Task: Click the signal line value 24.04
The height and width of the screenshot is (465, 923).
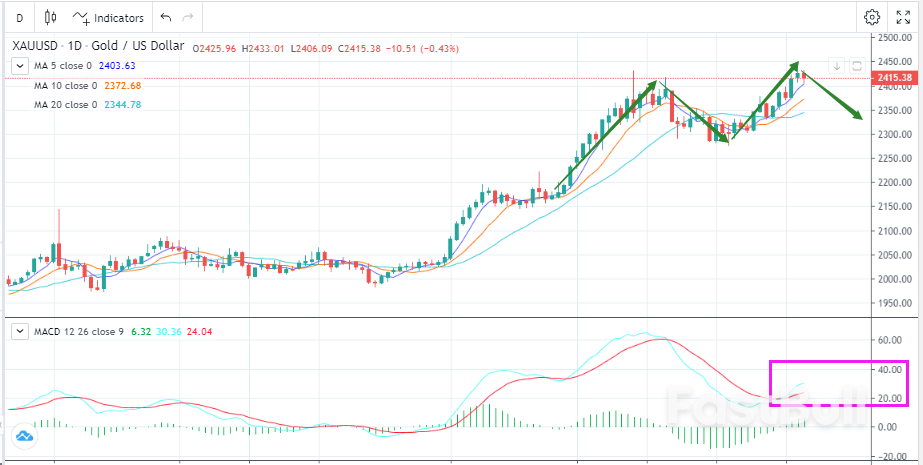Action: tap(200, 331)
